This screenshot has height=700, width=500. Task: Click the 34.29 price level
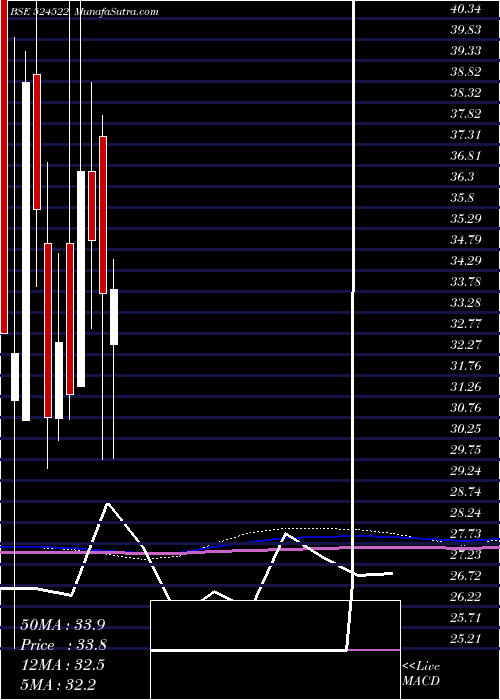(466, 261)
